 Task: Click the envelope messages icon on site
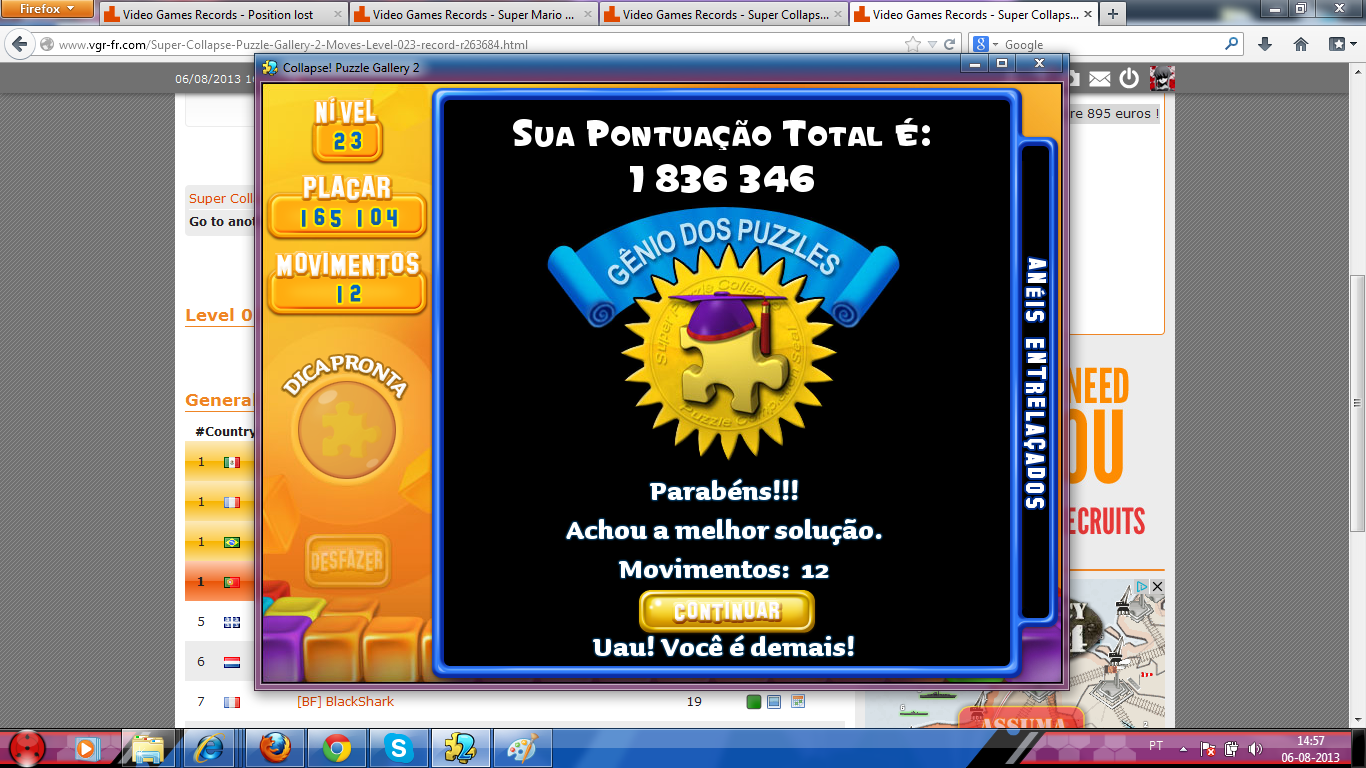tap(1099, 79)
